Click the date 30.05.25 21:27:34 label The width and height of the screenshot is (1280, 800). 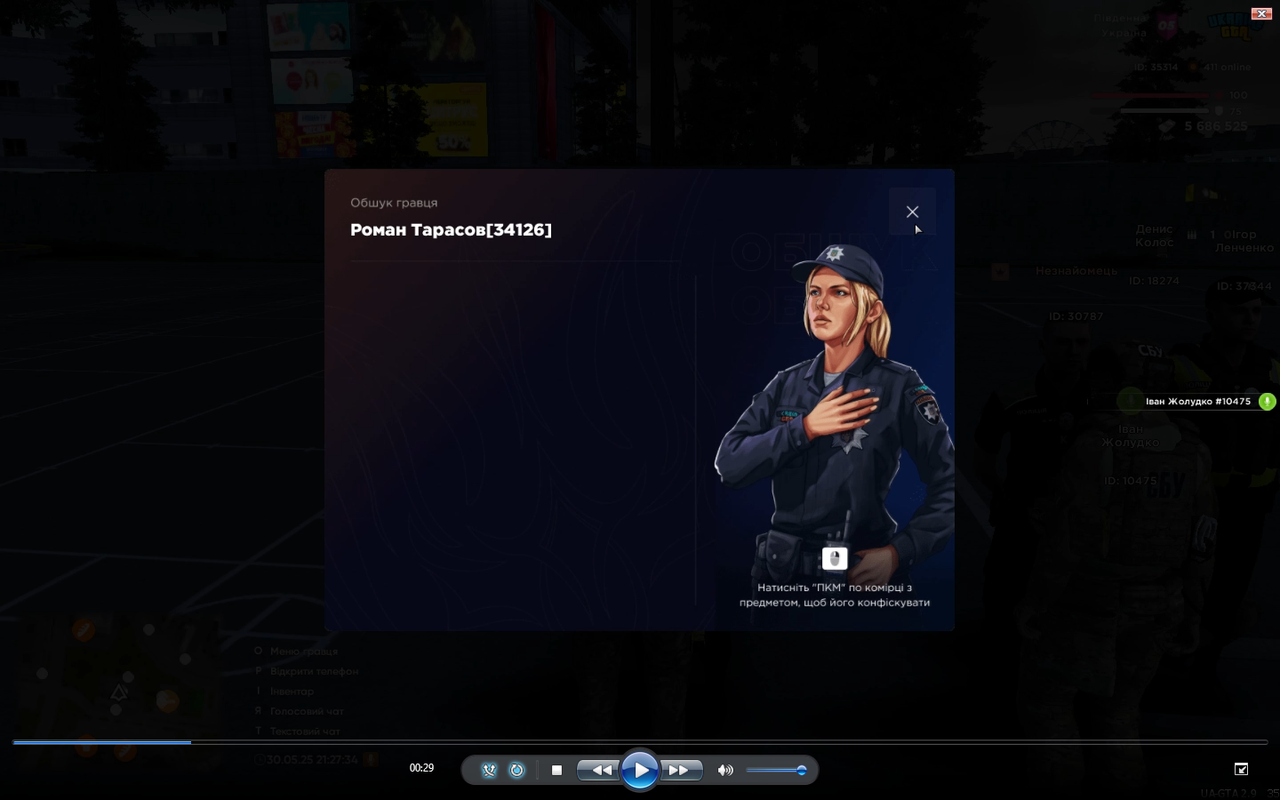coord(312,760)
